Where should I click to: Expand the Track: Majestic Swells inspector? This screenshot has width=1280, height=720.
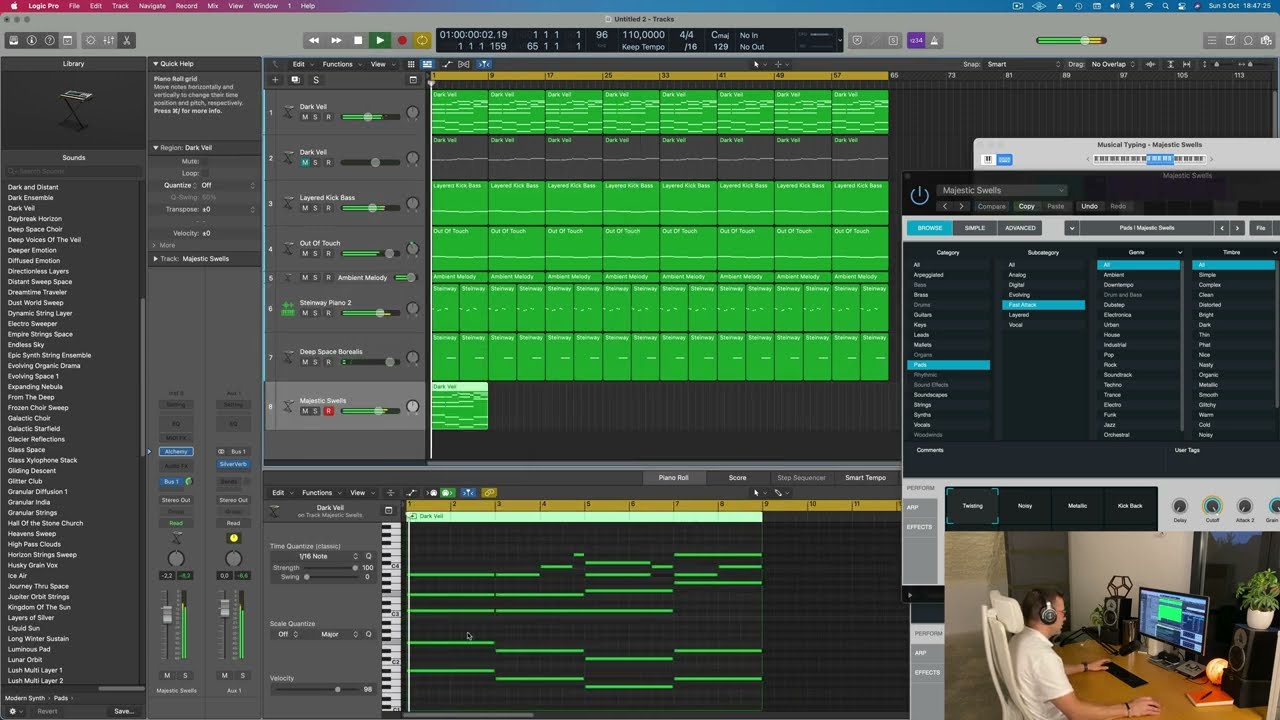coord(156,259)
